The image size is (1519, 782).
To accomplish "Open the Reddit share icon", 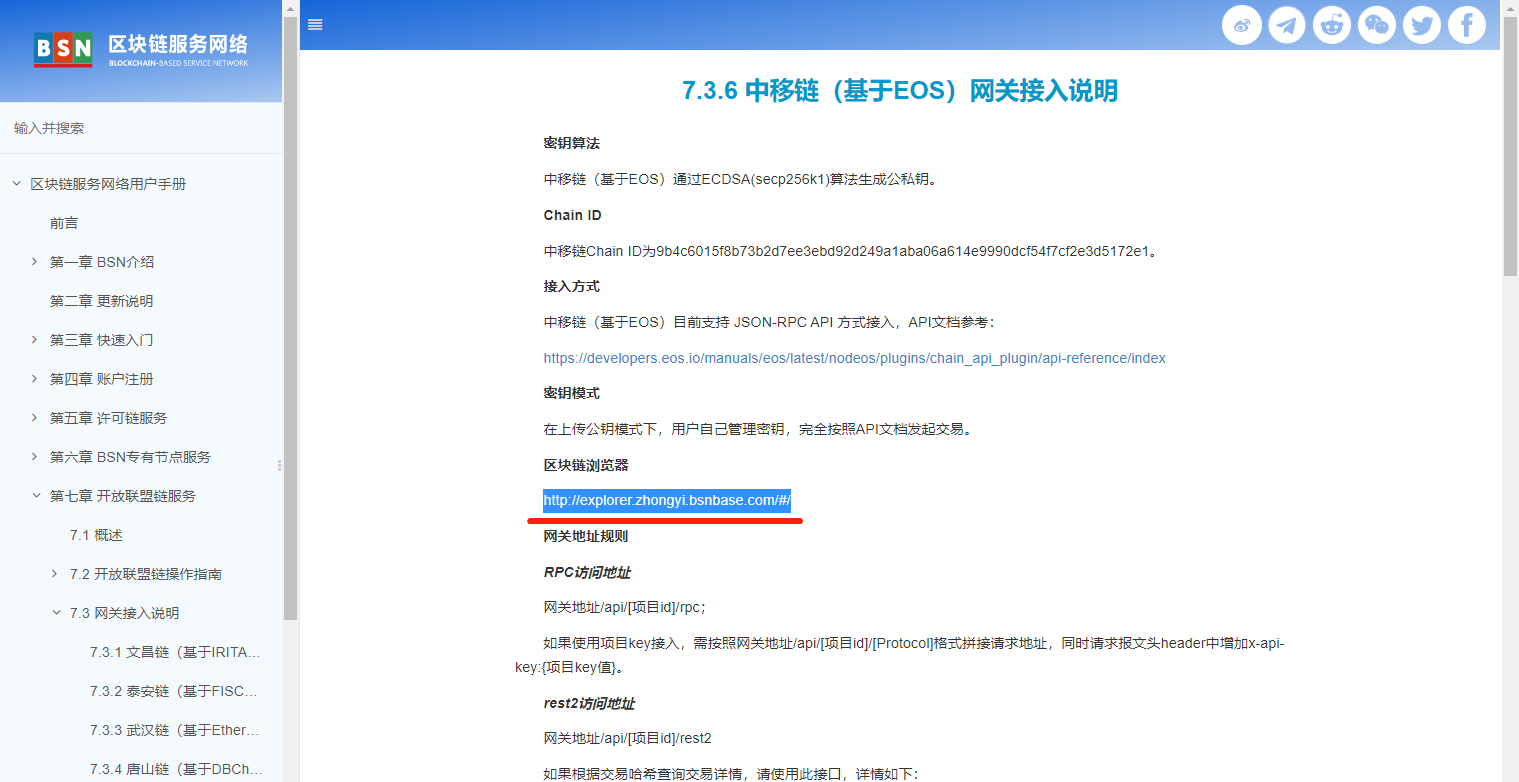I will [x=1332, y=25].
